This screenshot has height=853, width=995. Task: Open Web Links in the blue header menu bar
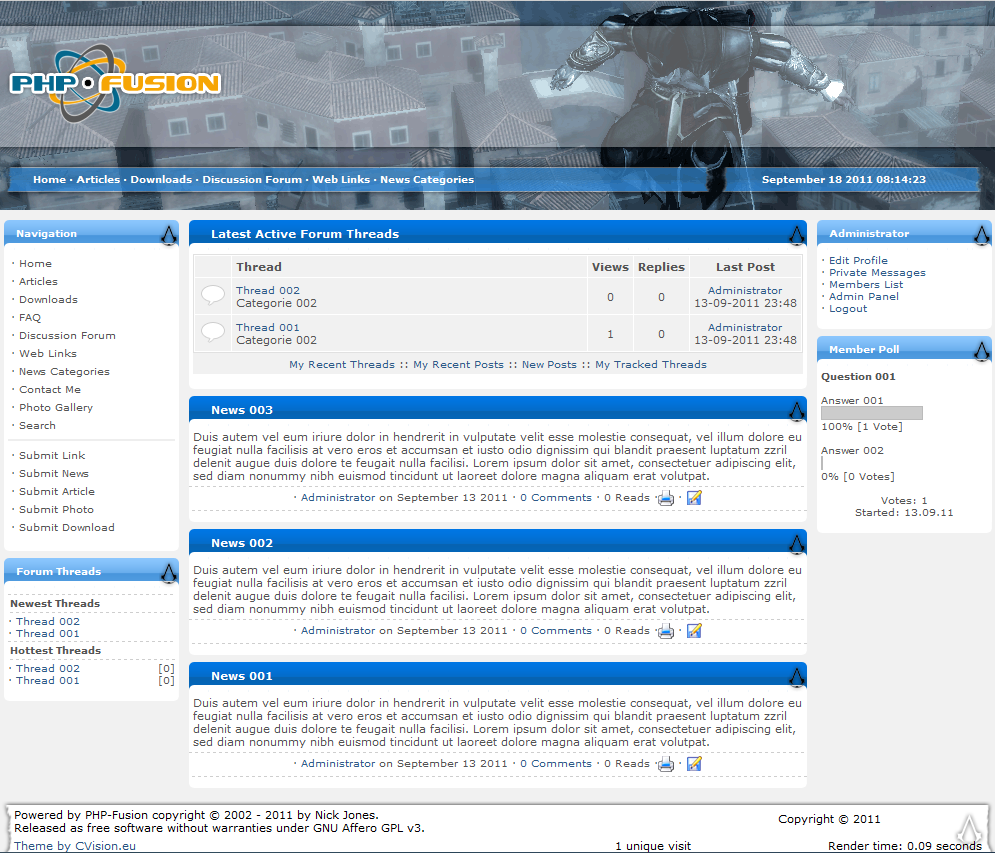click(x=341, y=180)
